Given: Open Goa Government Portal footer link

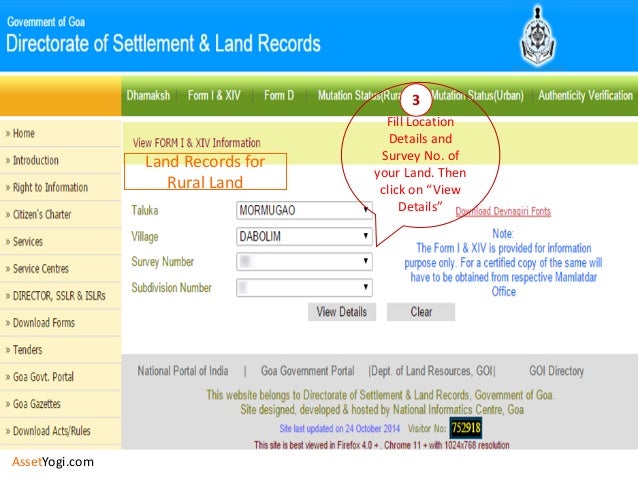Looking at the screenshot, I should coord(308,371).
